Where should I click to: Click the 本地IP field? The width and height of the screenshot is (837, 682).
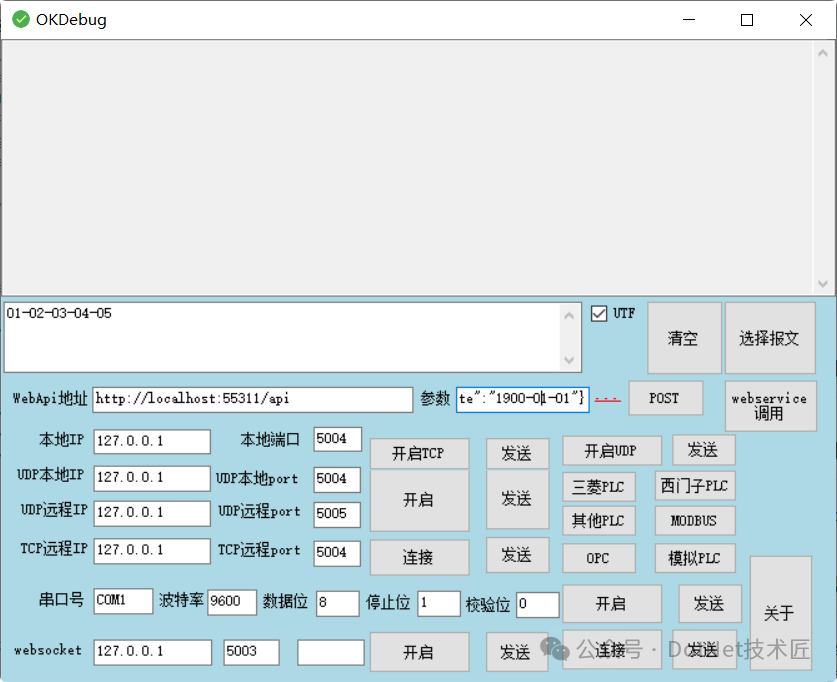click(152, 441)
